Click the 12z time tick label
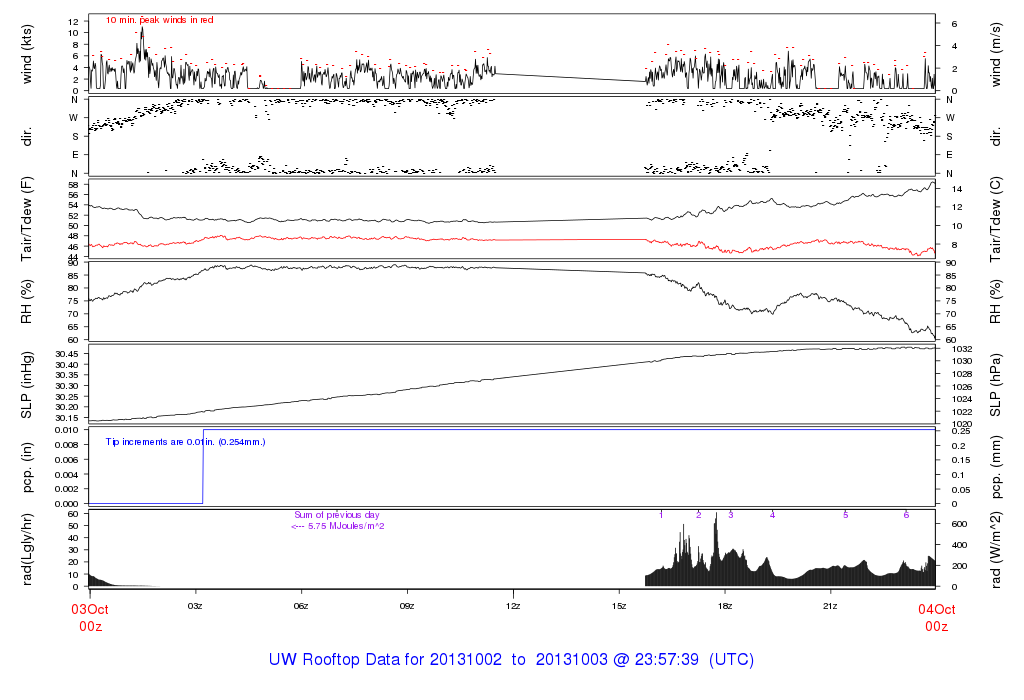The width and height of the screenshot is (1024, 700). point(513,606)
